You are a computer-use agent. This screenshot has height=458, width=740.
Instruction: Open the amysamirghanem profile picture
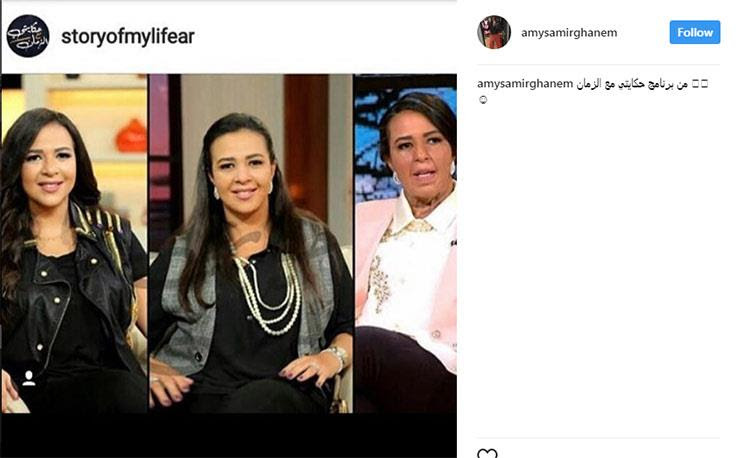494,32
